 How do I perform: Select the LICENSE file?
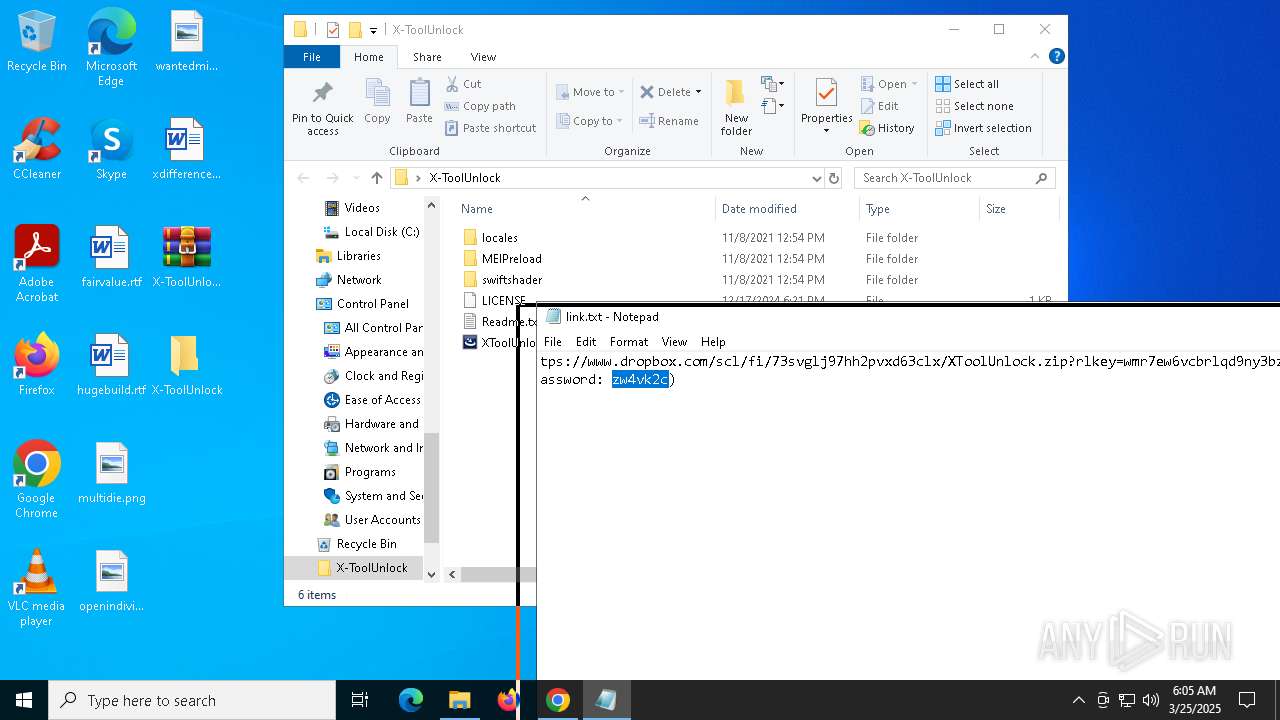[x=503, y=300]
